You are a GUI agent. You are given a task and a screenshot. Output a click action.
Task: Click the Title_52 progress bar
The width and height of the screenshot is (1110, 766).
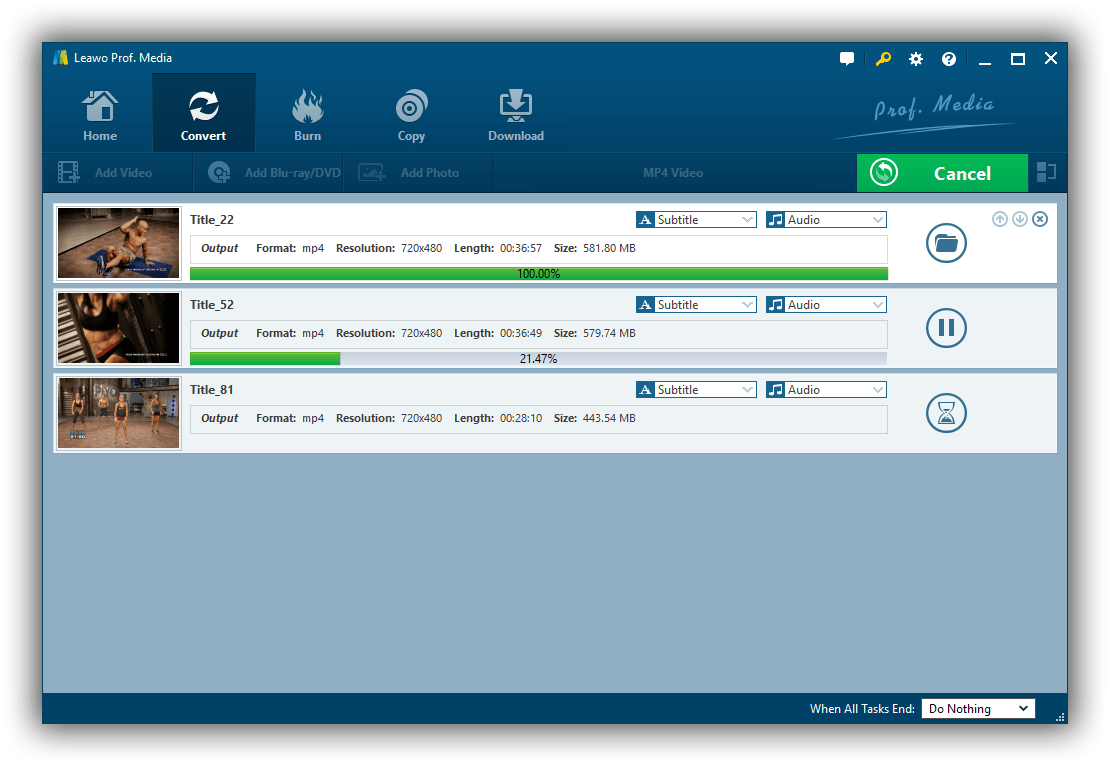(x=537, y=358)
